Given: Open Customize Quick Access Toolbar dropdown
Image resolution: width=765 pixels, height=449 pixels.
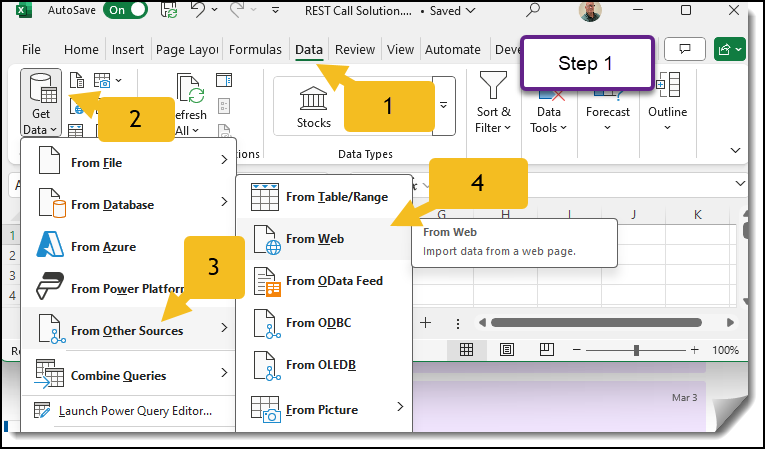Looking at the screenshot, I should coord(275,10).
